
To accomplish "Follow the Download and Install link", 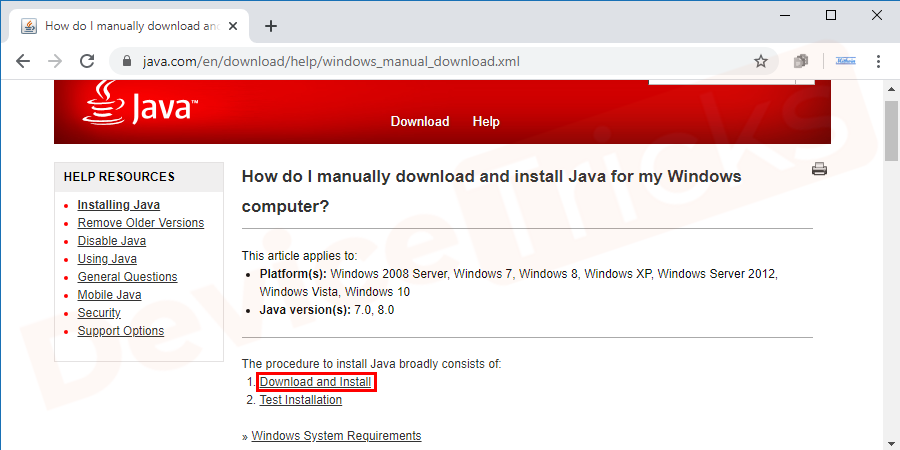I will [x=315, y=382].
